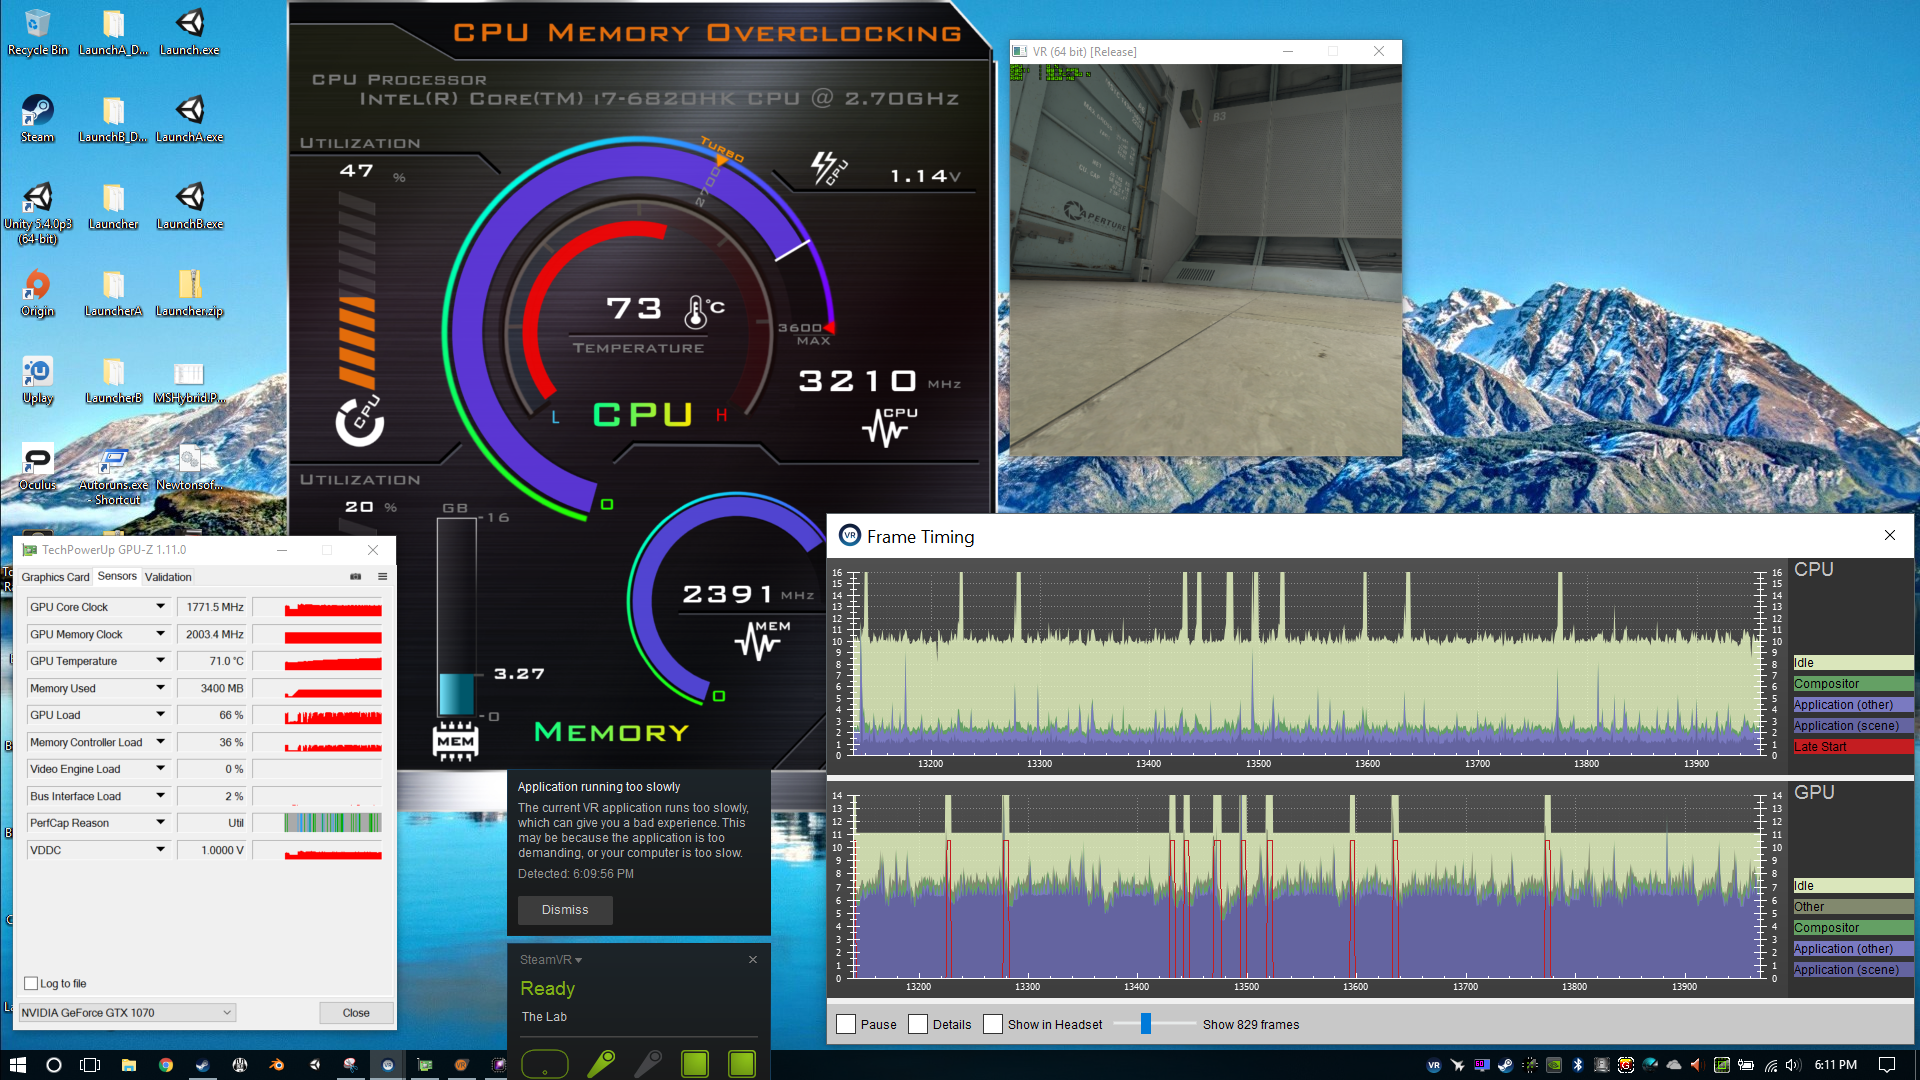This screenshot has height=1080, width=1920.
Task: Open the Recycle Bin desktop icon
Action: 37,32
